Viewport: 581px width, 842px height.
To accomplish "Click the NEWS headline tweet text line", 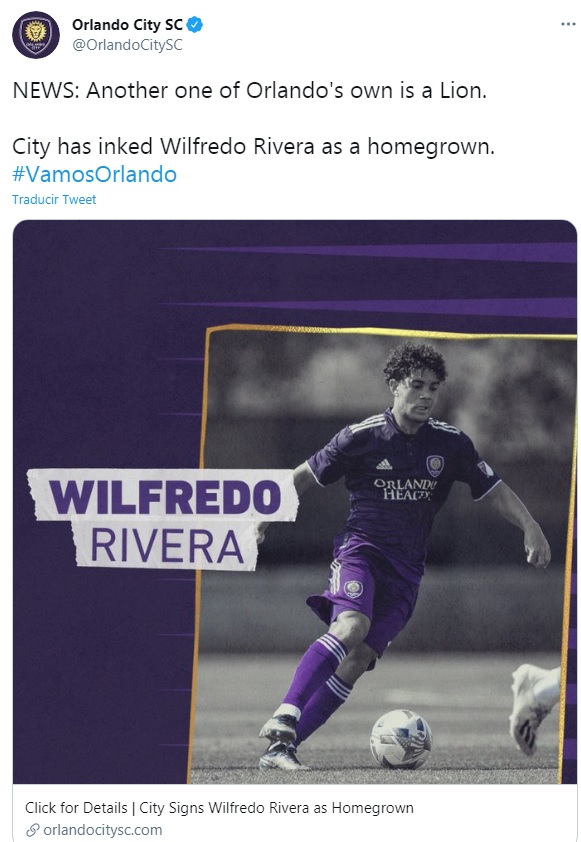I will click(x=250, y=90).
